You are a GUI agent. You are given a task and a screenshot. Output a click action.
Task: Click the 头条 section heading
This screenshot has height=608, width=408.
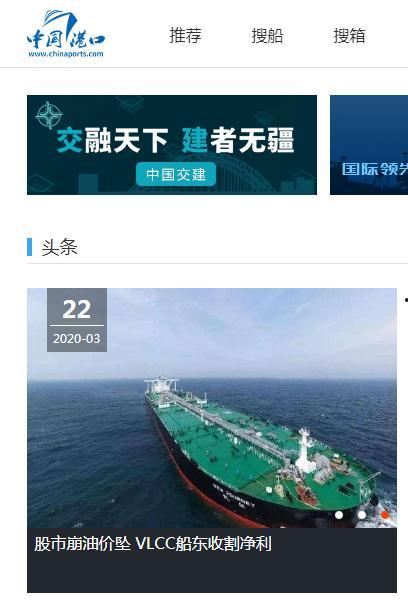(x=59, y=247)
